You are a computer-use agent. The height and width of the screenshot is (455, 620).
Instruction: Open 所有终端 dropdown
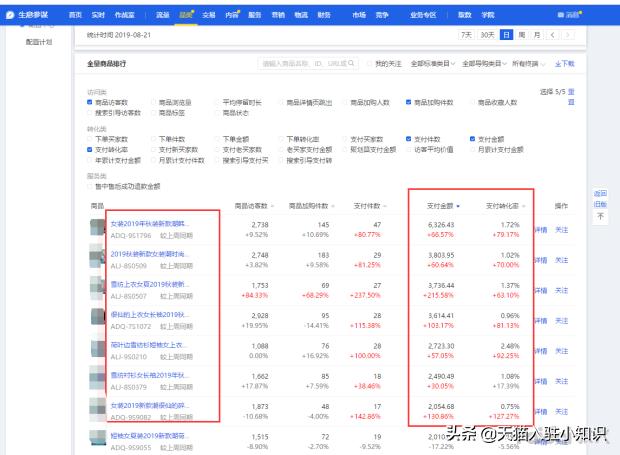tap(528, 64)
